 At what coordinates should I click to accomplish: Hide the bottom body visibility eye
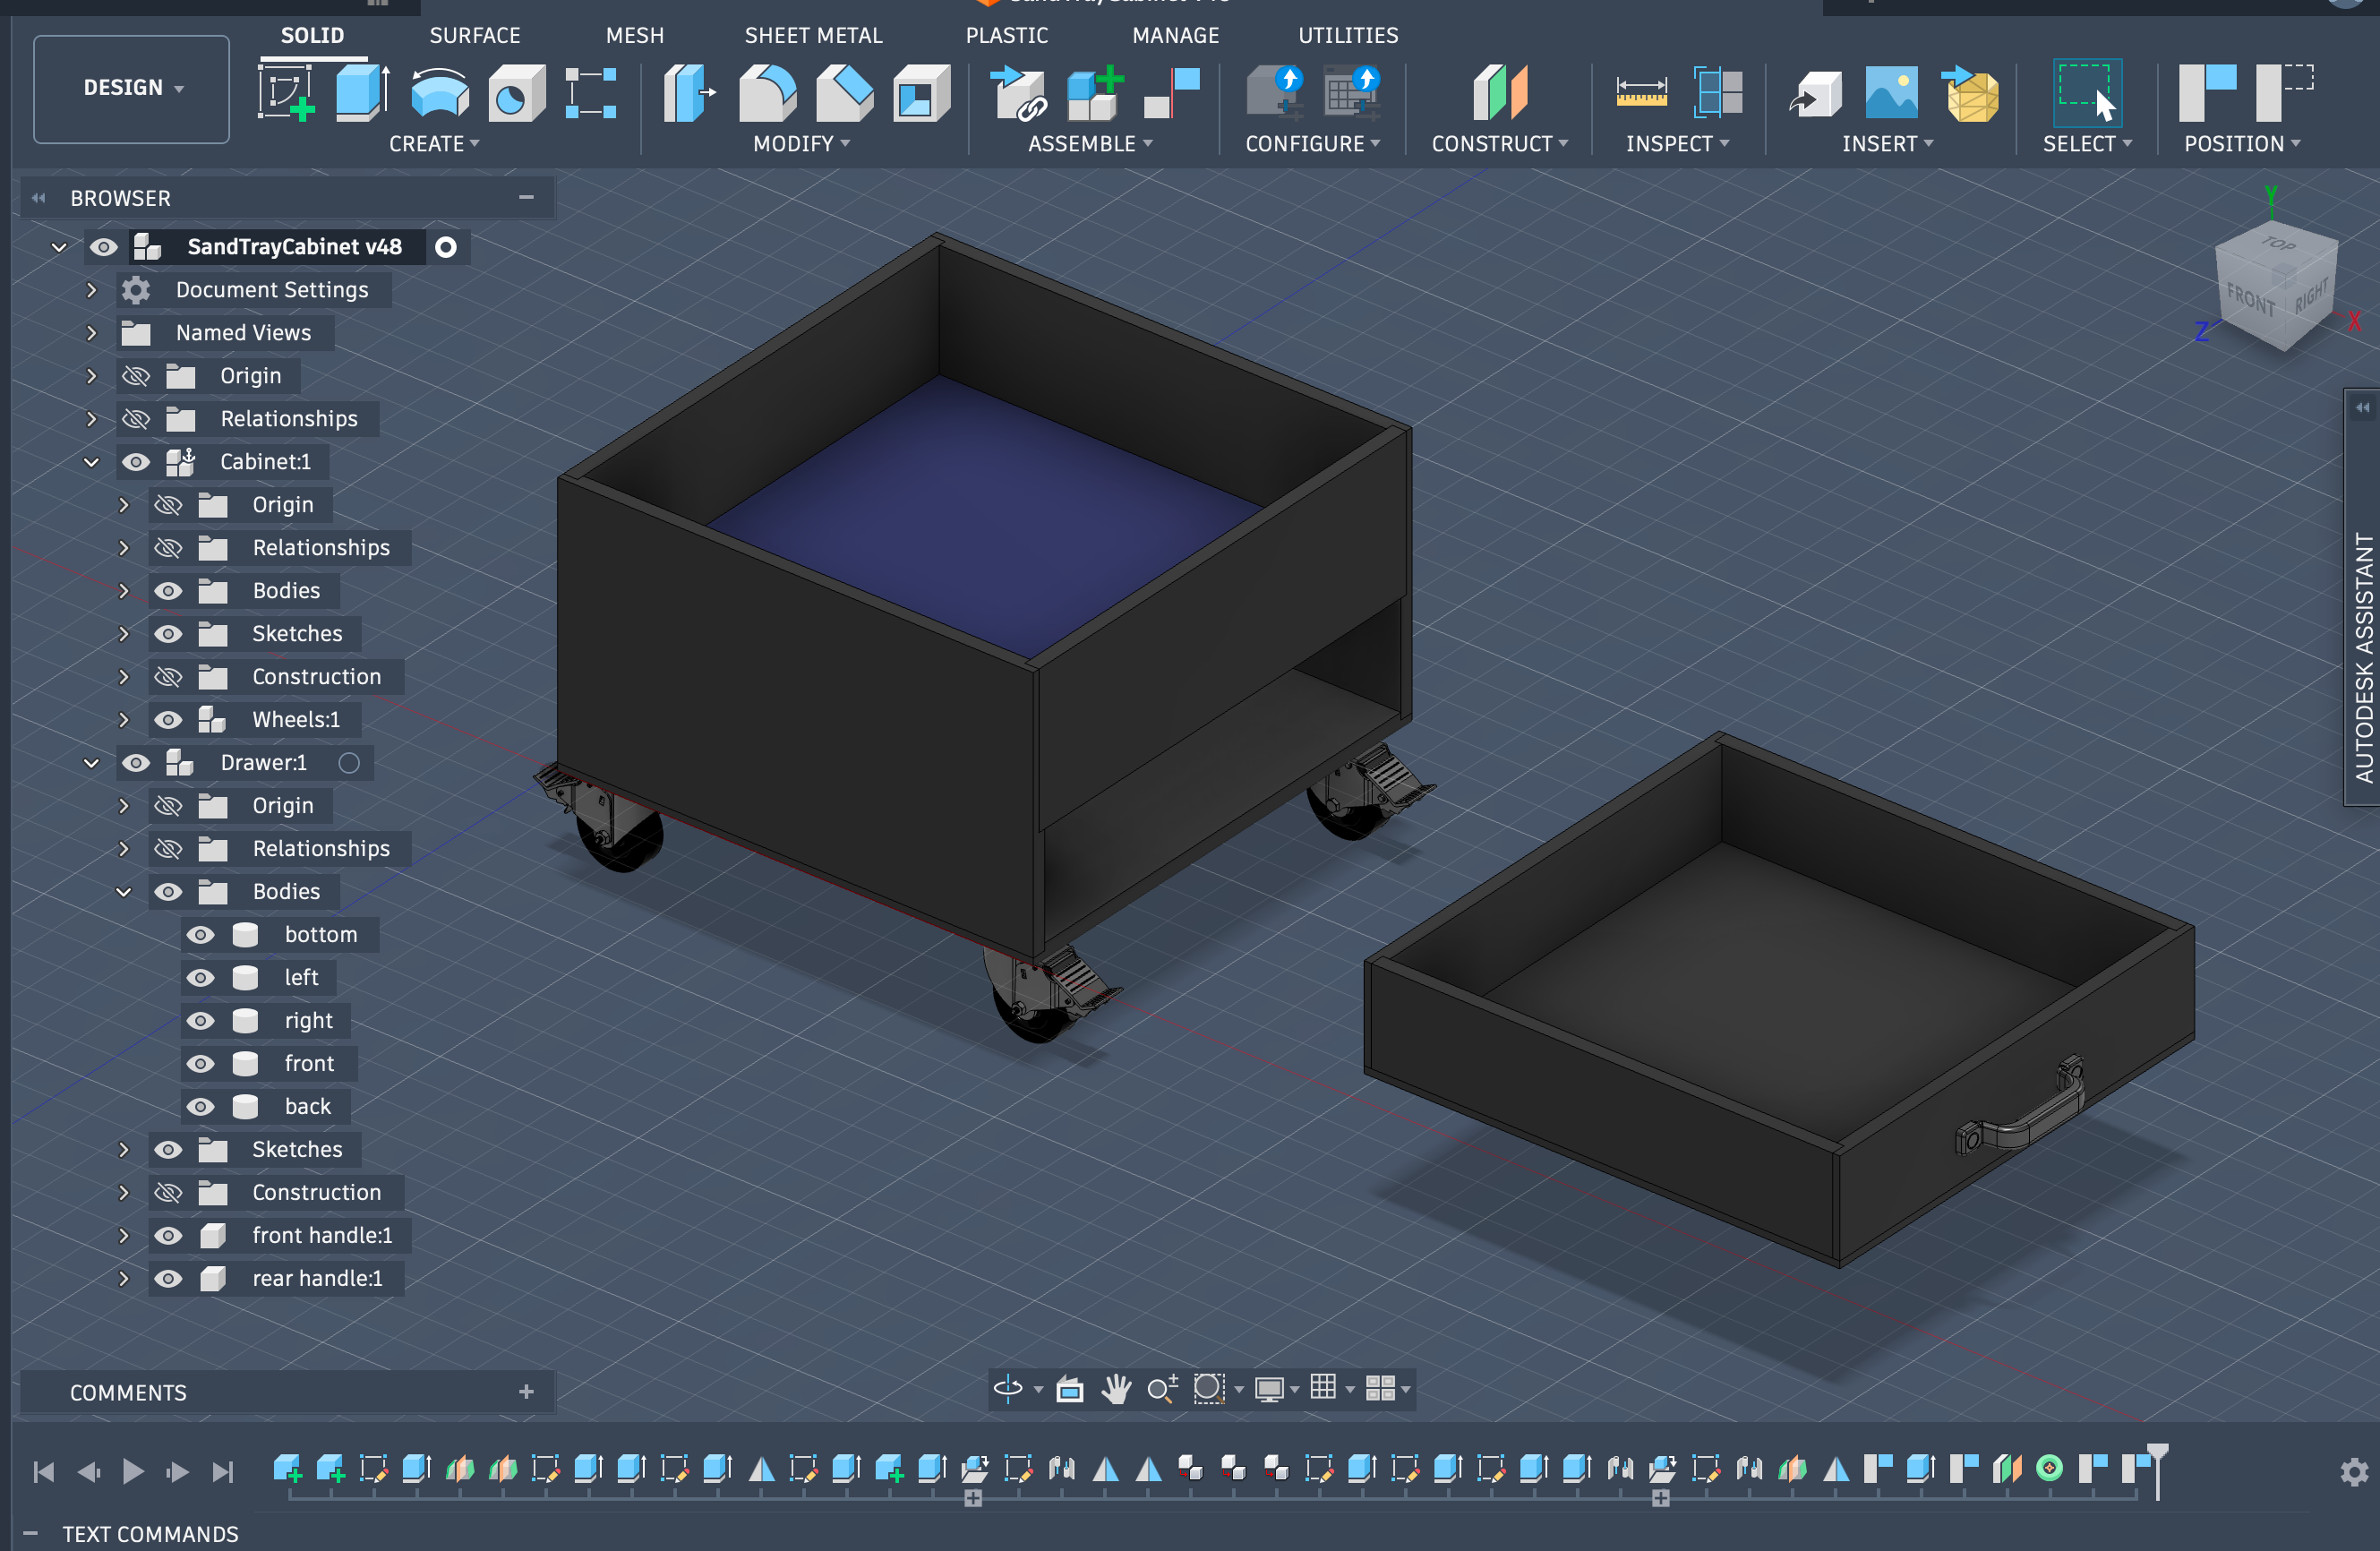201,934
